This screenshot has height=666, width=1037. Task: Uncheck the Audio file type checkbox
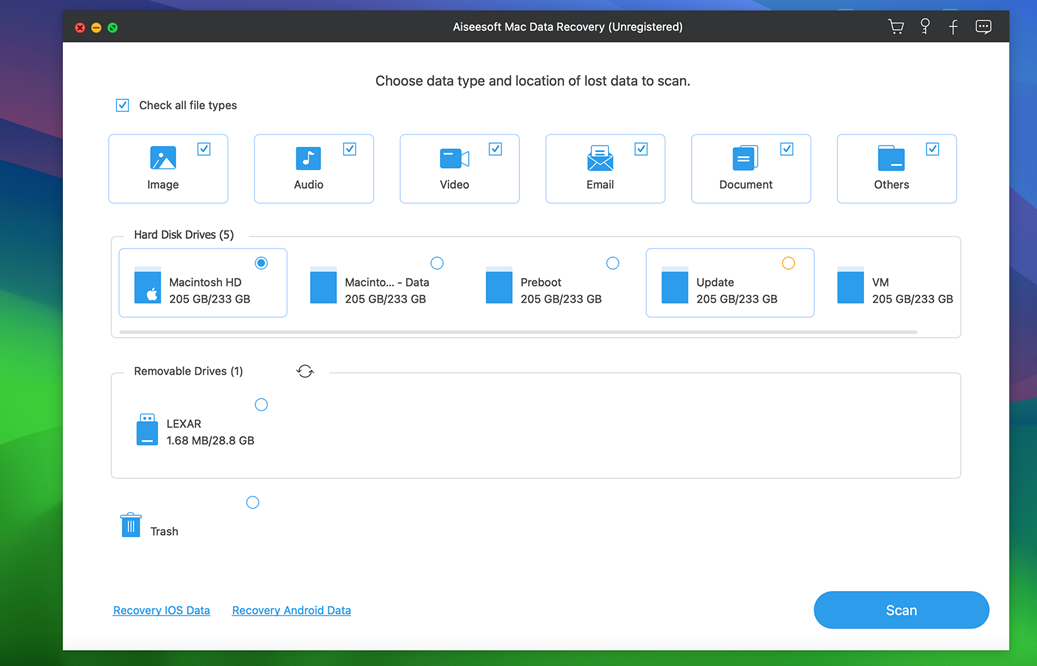[349, 149]
